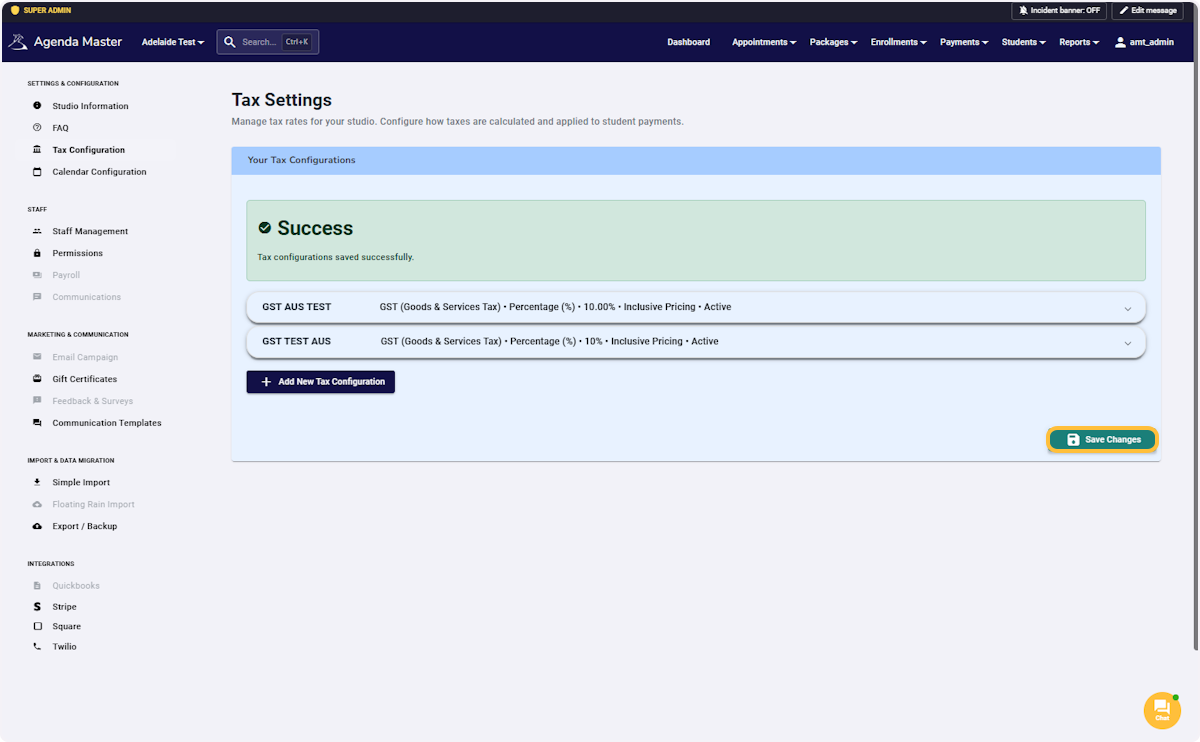Screen dimensions: 1200x742
Task: Click the Studio Information info icon
Action: pos(37,106)
